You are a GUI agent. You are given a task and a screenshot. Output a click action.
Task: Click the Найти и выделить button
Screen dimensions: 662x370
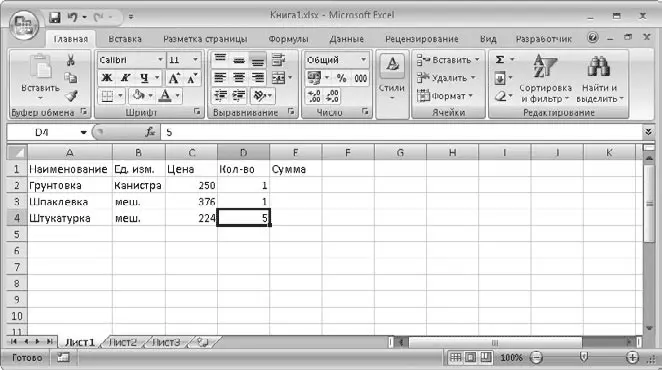click(599, 79)
